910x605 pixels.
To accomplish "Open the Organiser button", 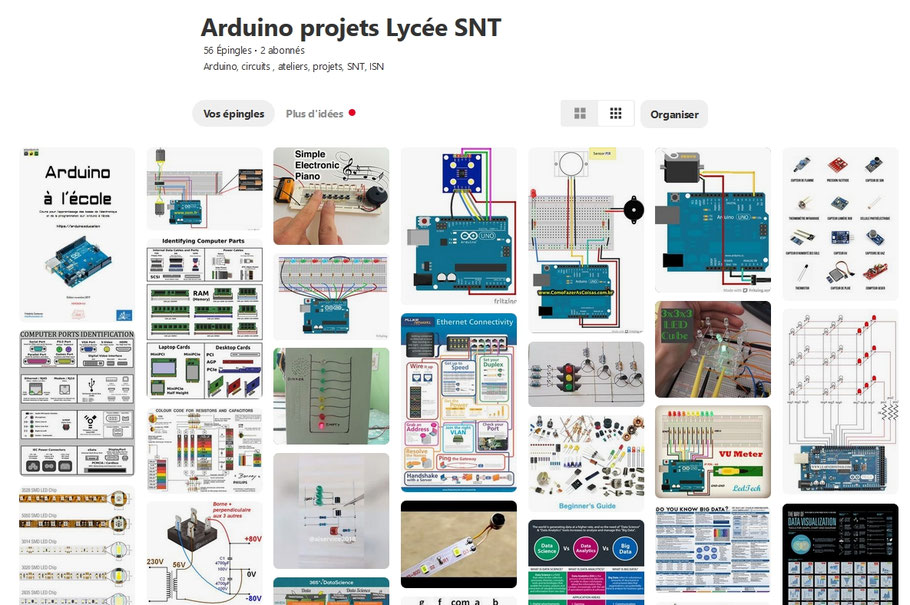I will (674, 114).
